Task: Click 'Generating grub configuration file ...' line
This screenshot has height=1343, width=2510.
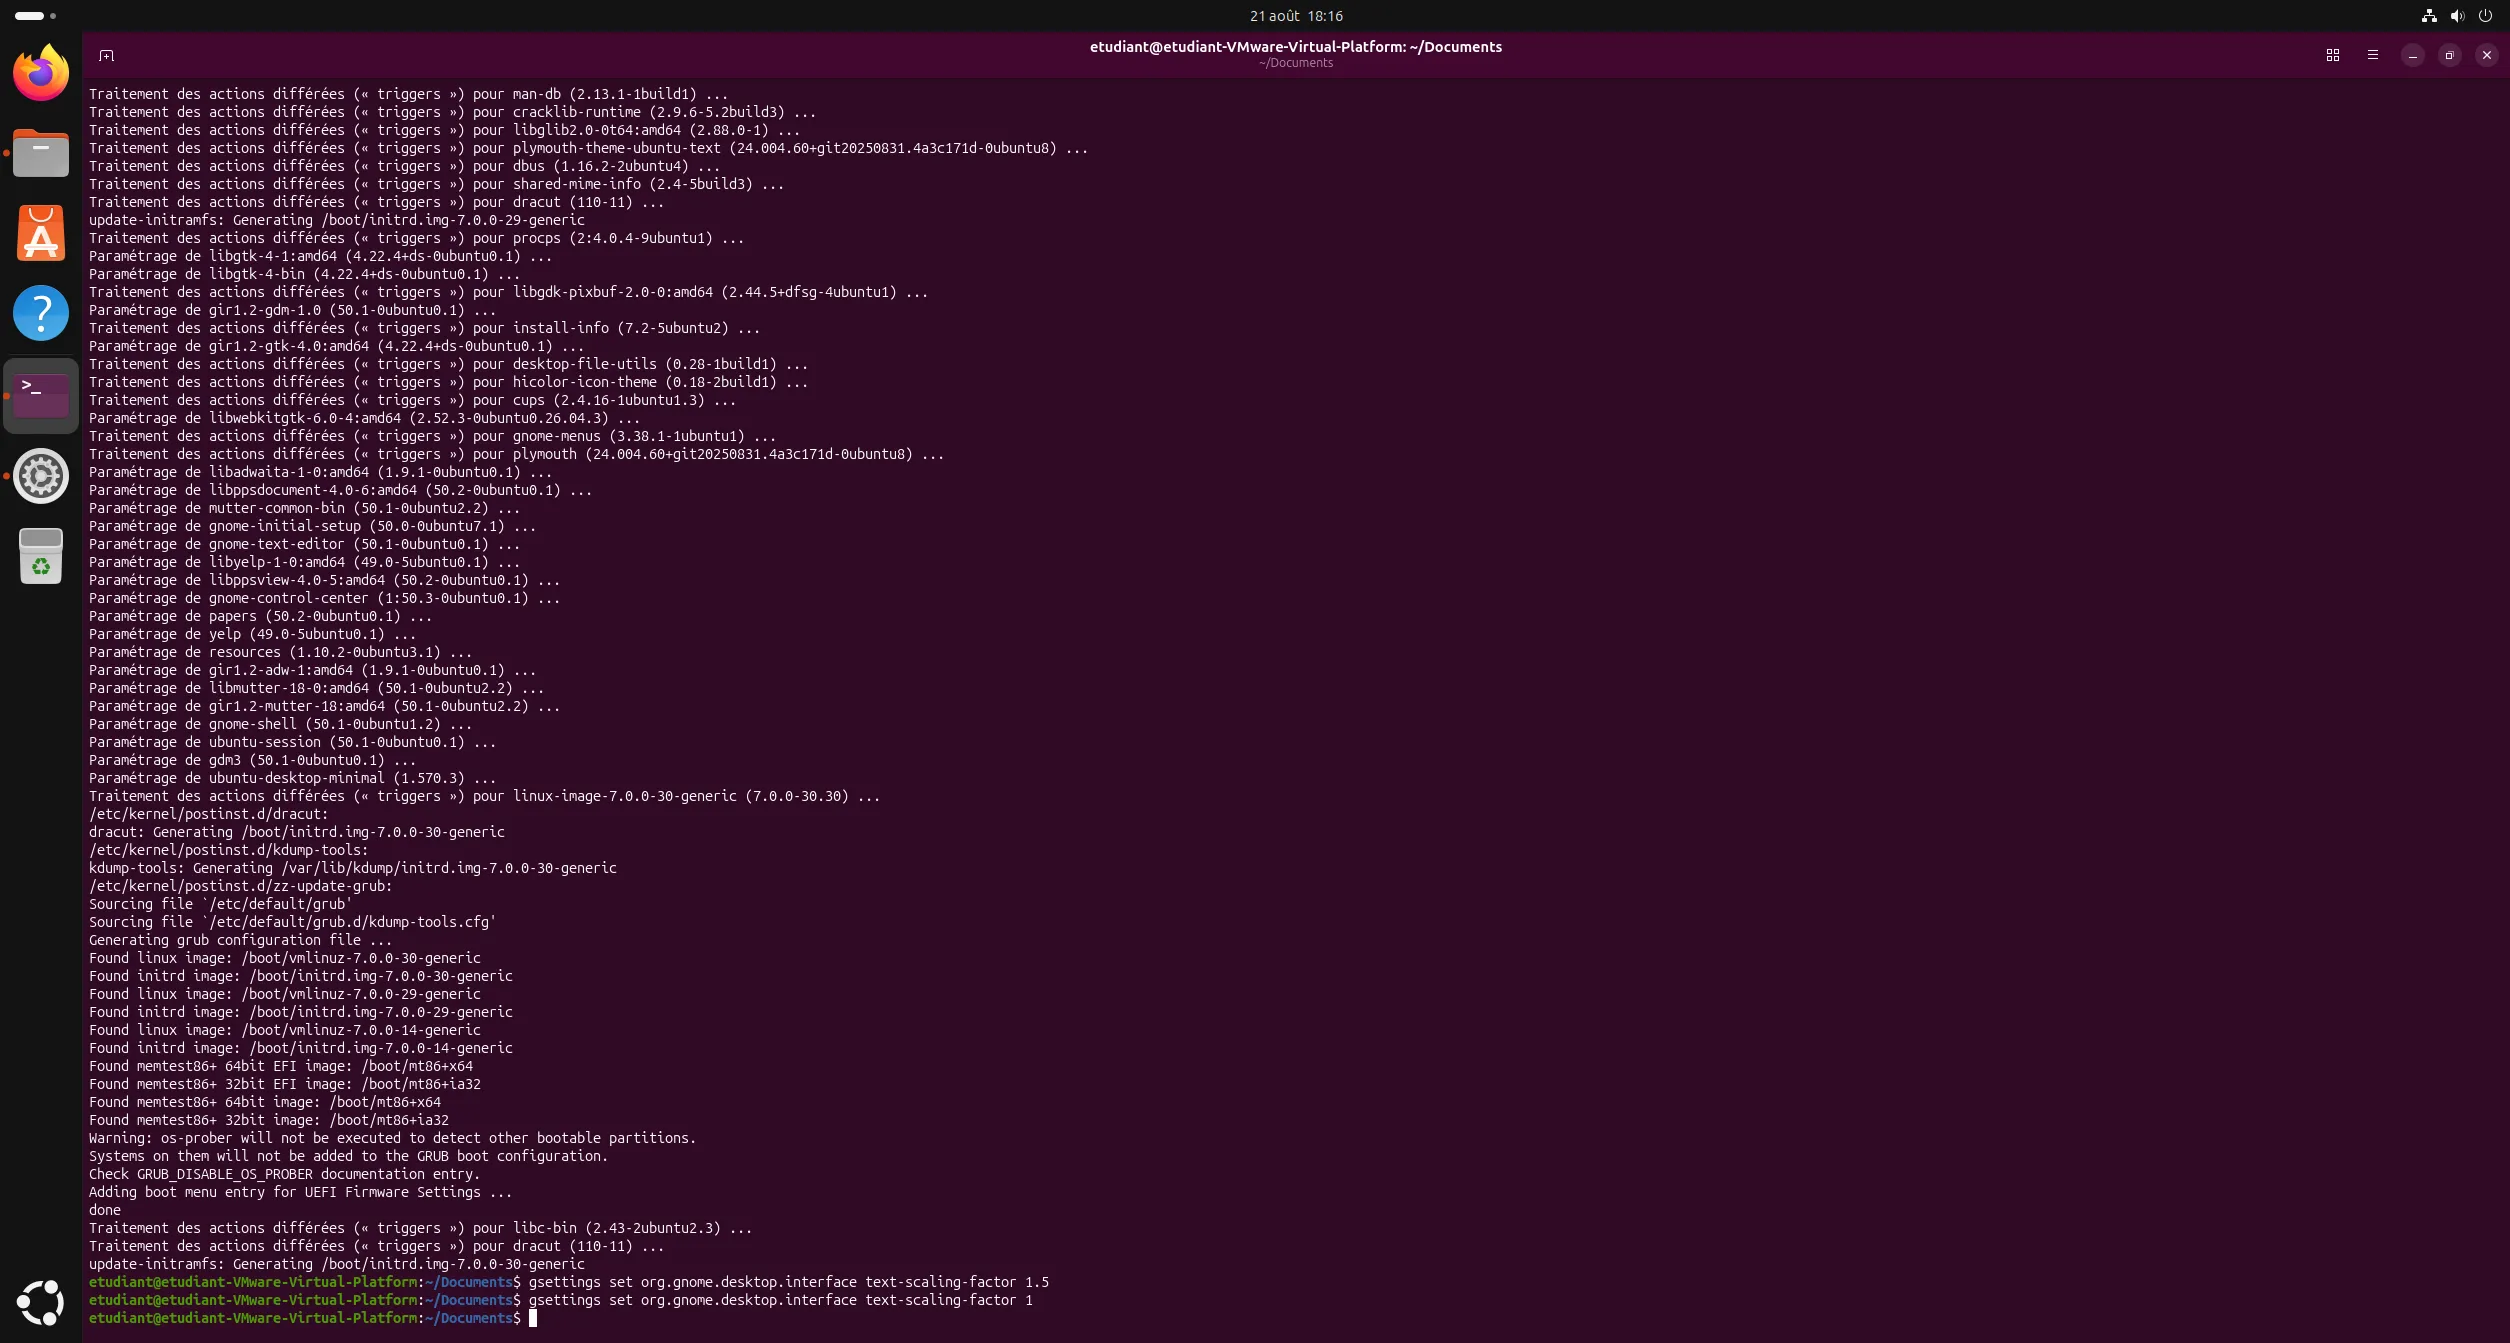Action: point(240,940)
